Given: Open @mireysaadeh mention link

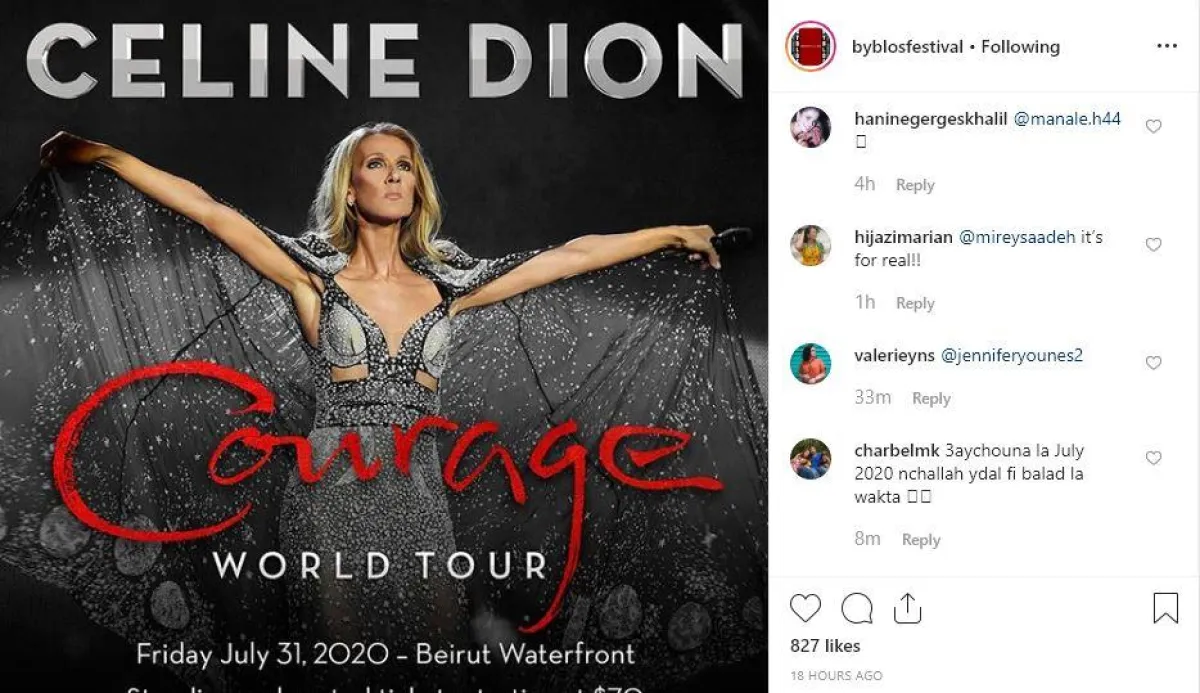Looking at the screenshot, I should point(1017,238).
